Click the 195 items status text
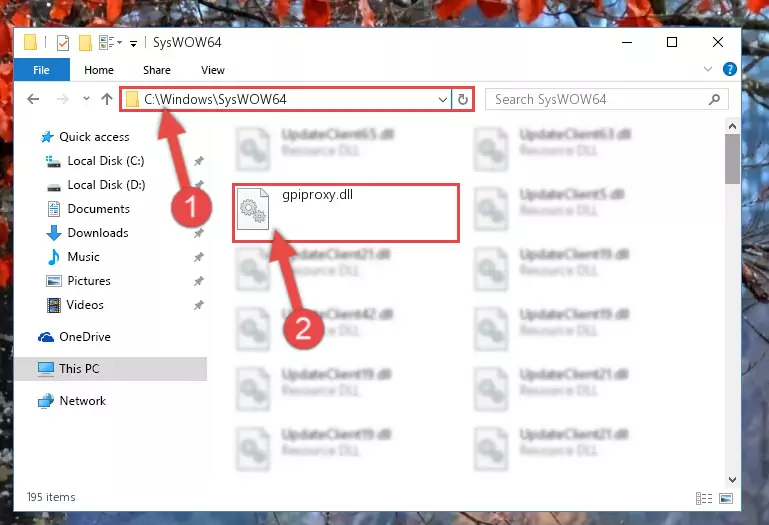The width and height of the screenshot is (769, 525). coord(51,497)
